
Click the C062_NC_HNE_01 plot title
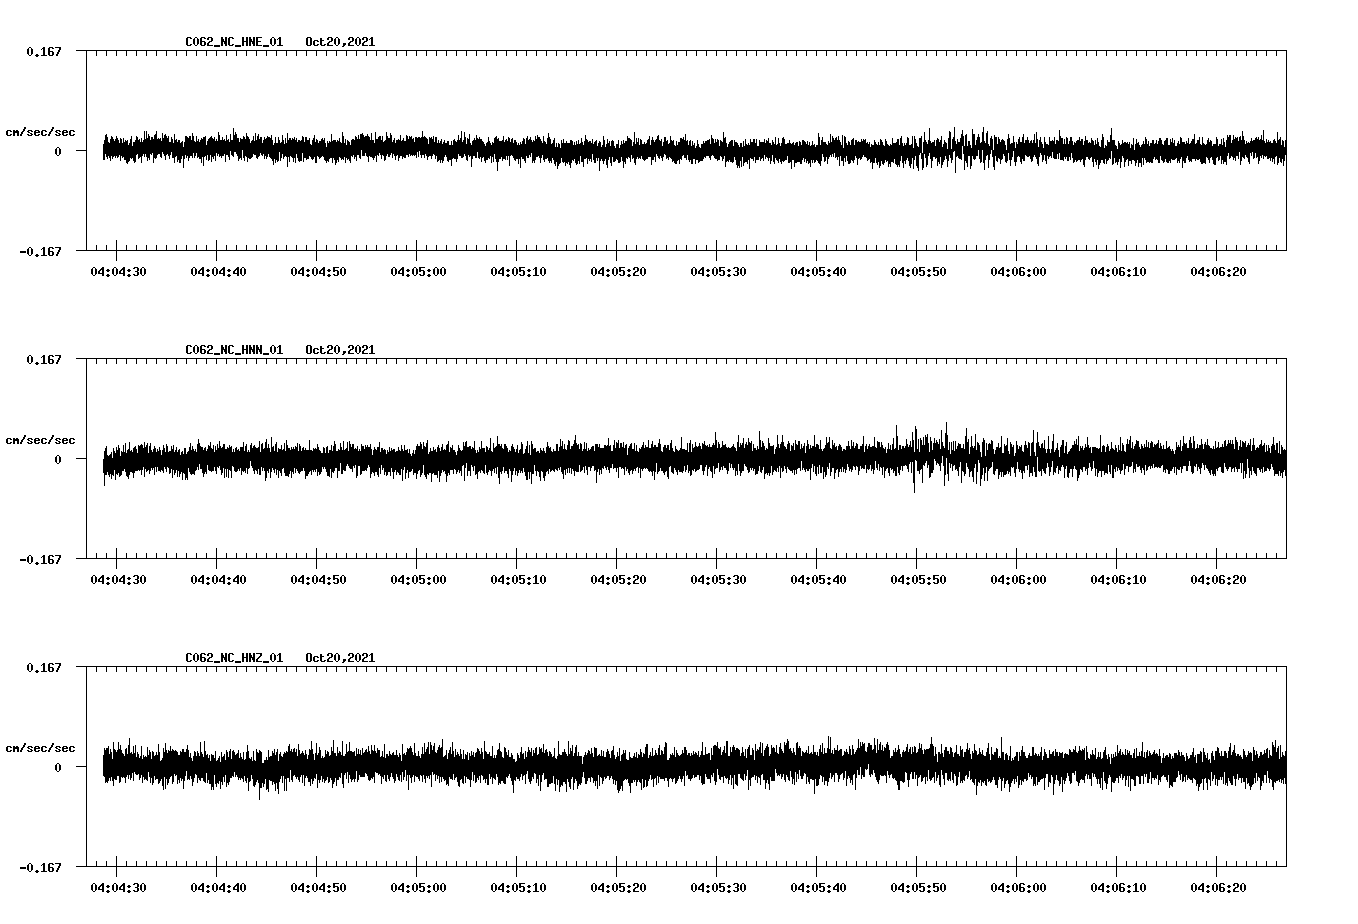click(x=234, y=42)
